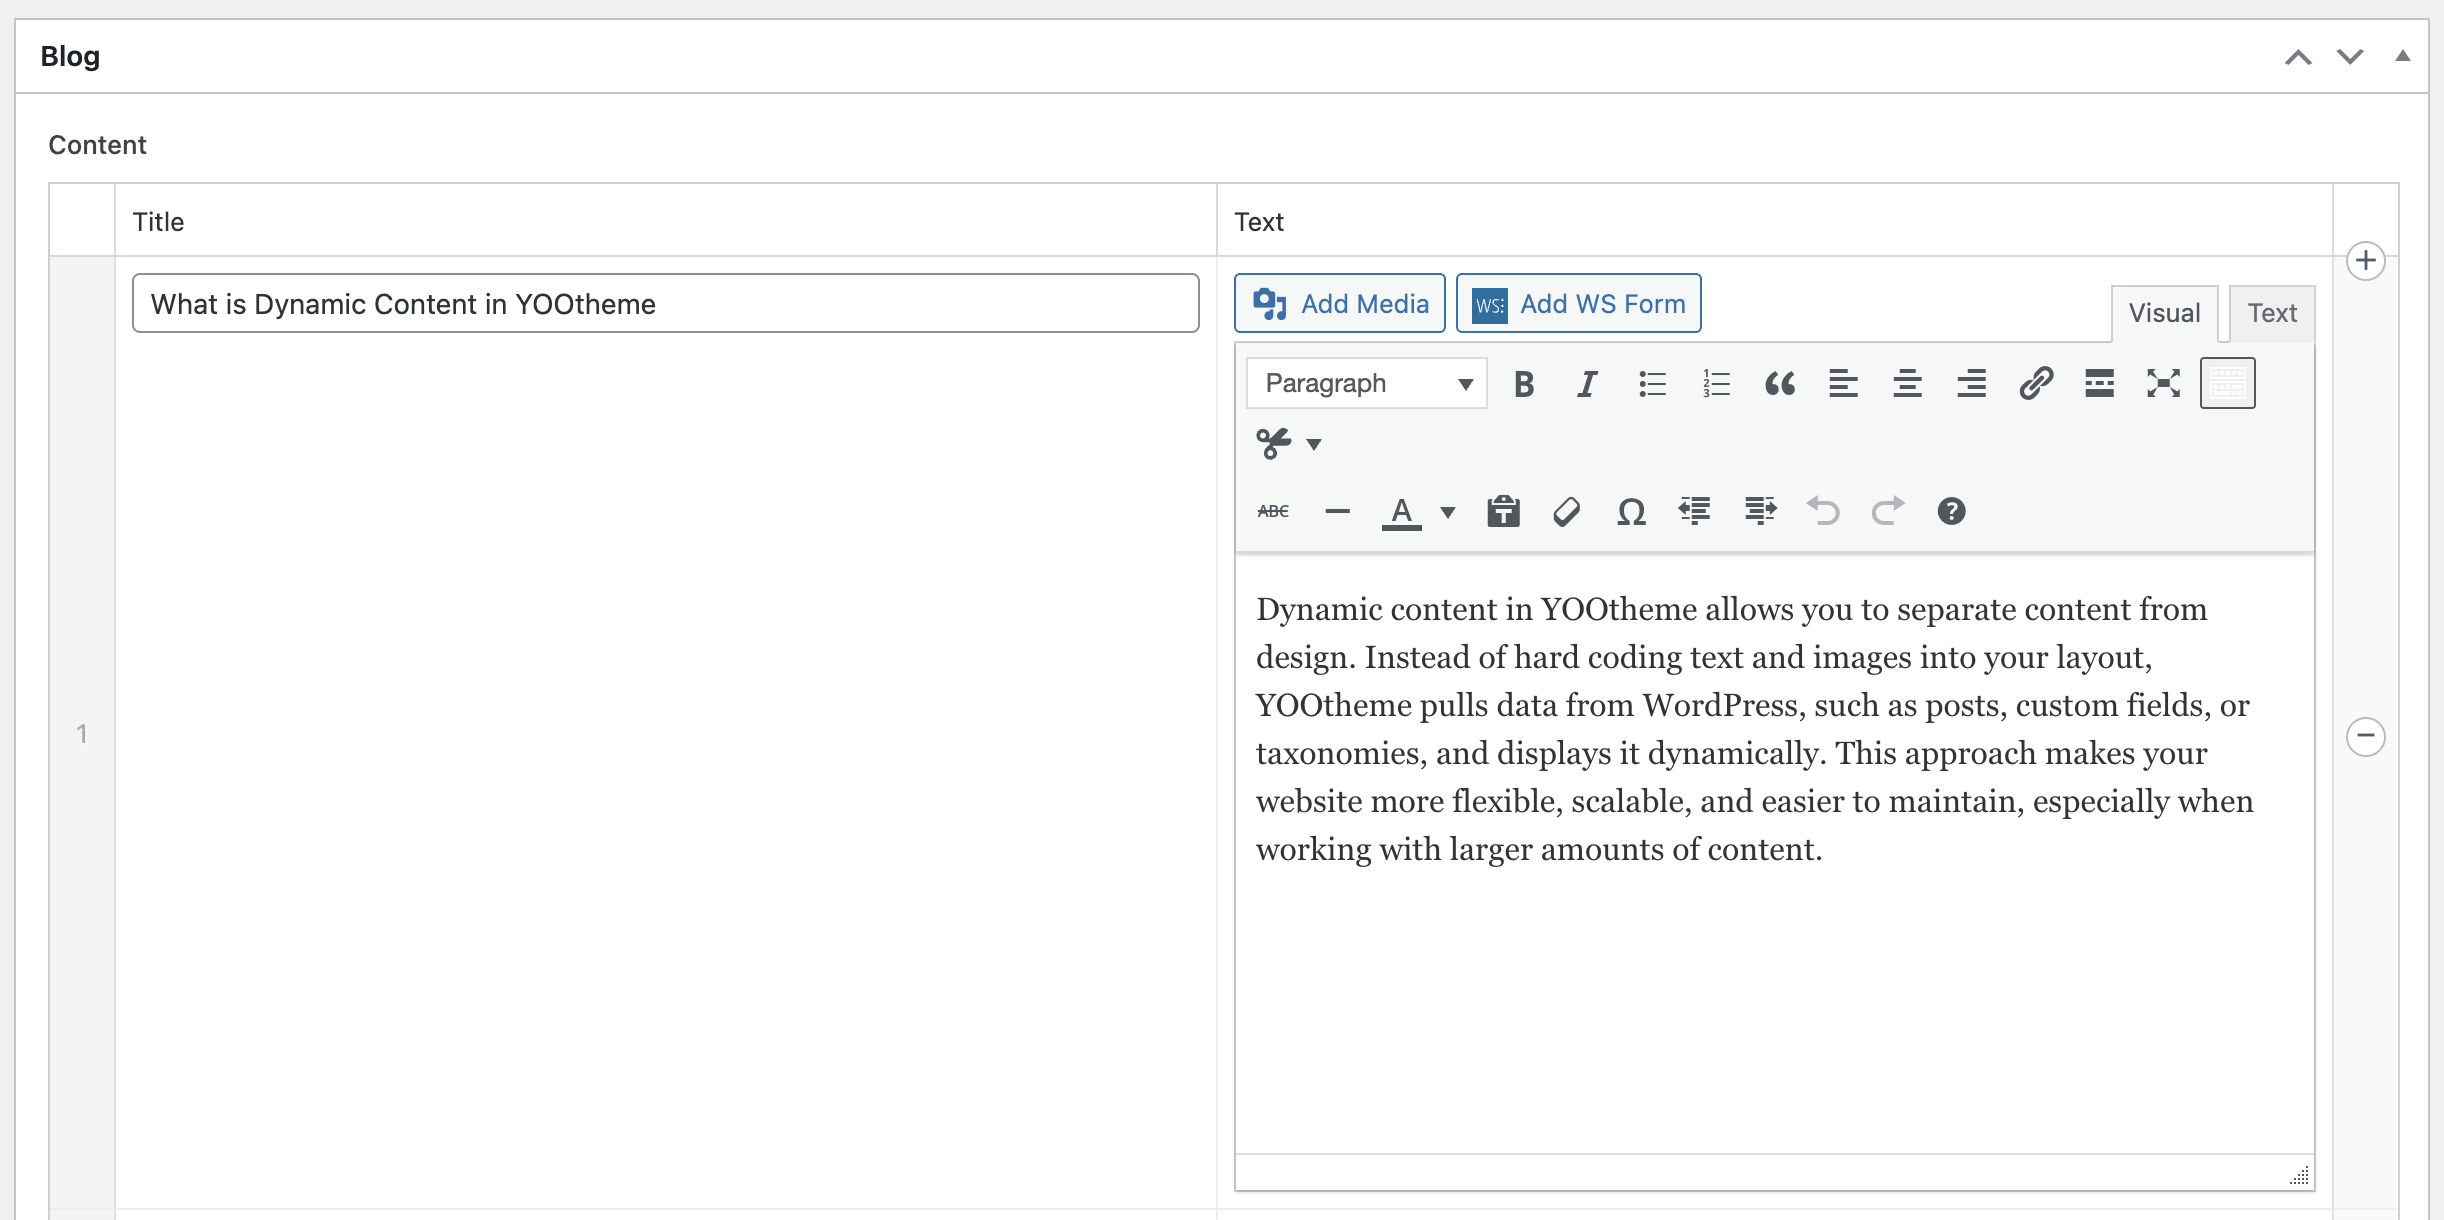This screenshot has width=2444, height=1220.
Task: Toggle paste as text
Action: coord(1503,512)
